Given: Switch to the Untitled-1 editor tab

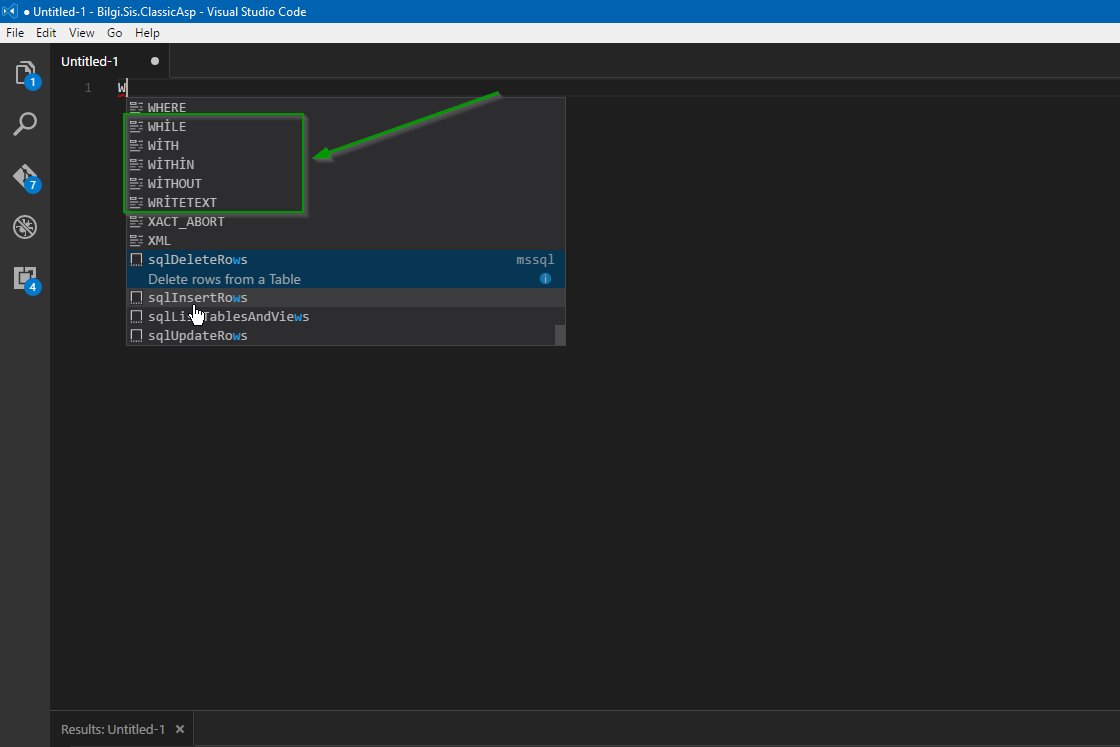Looking at the screenshot, I should coord(90,61).
